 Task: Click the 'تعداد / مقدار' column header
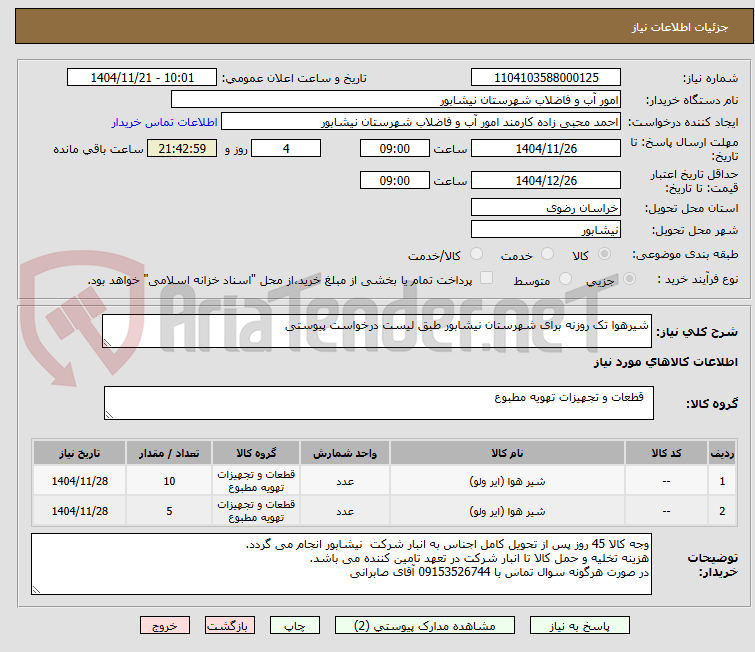[169, 453]
